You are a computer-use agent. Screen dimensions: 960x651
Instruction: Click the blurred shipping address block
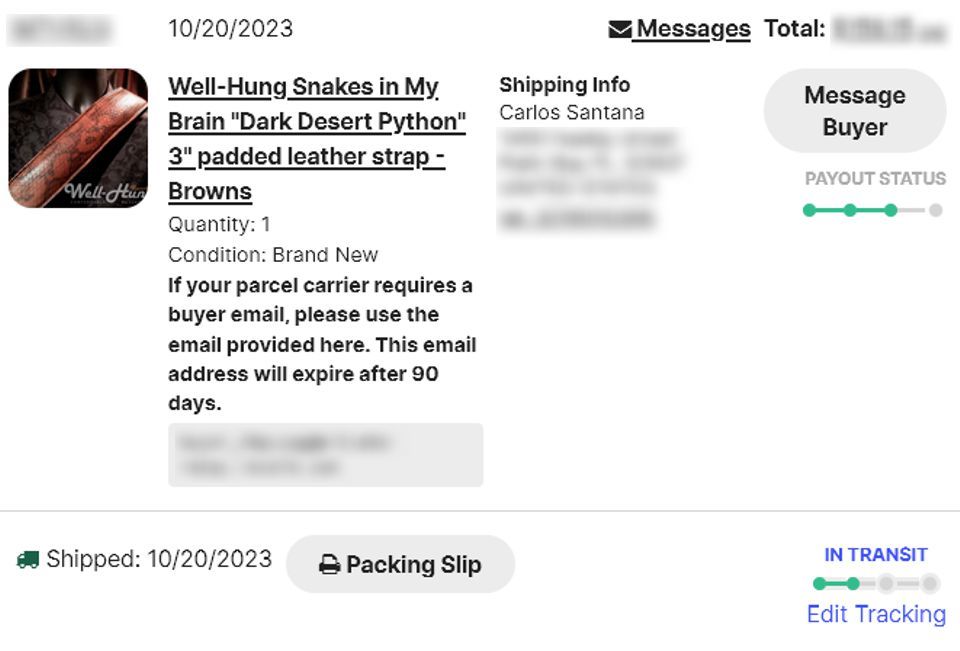[590, 179]
